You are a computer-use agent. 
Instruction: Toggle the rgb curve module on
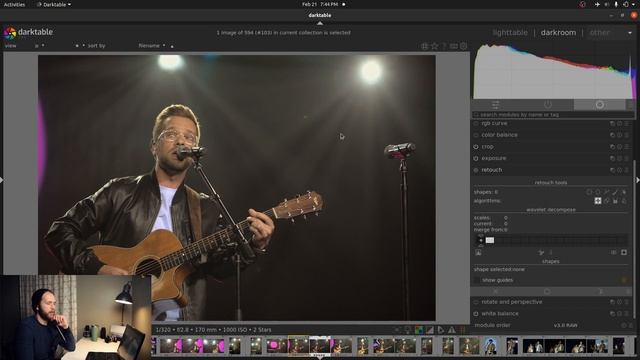point(476,123)
